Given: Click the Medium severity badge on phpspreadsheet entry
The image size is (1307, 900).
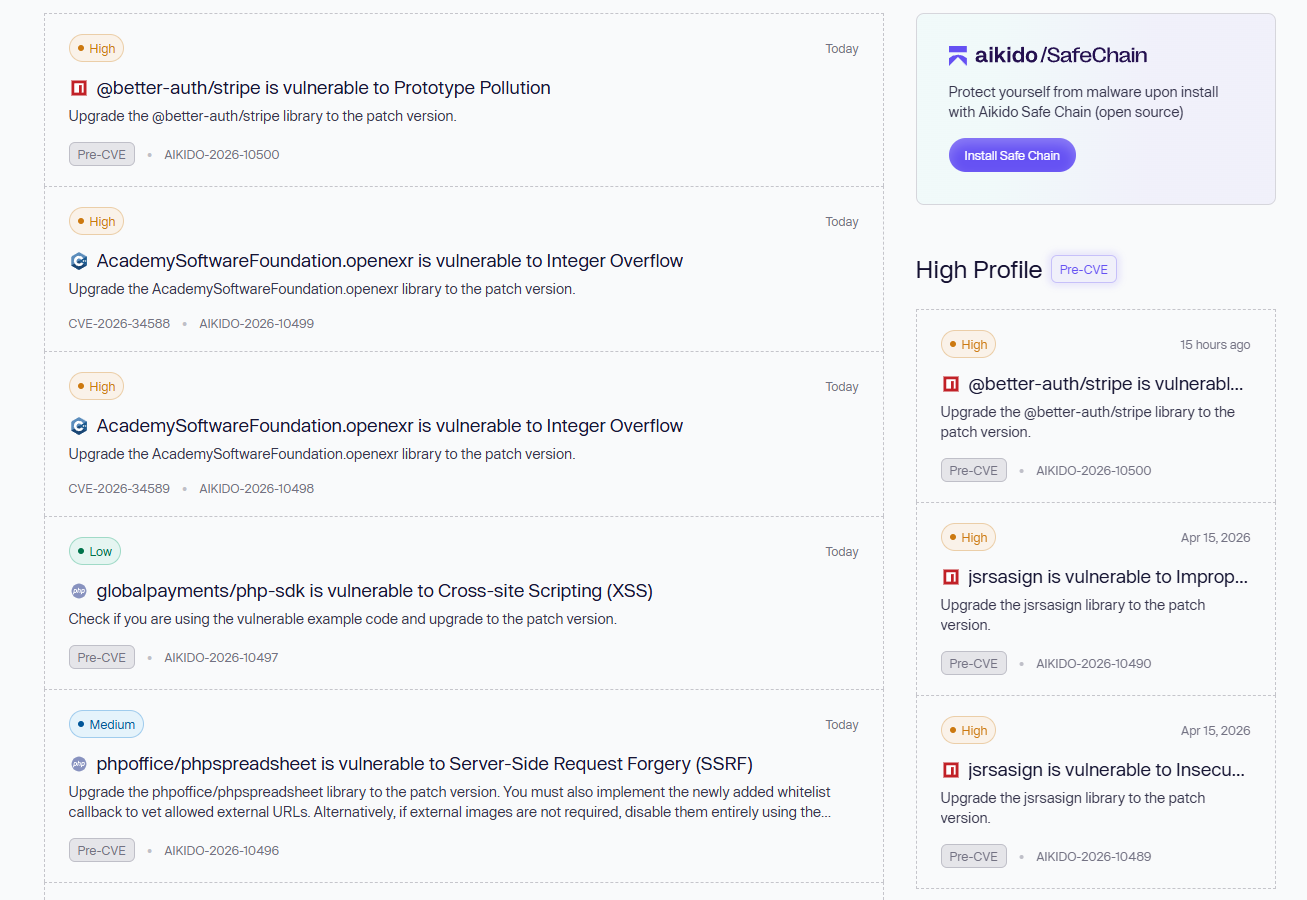Looking at the screenshot, I should [x=106, y=724].
